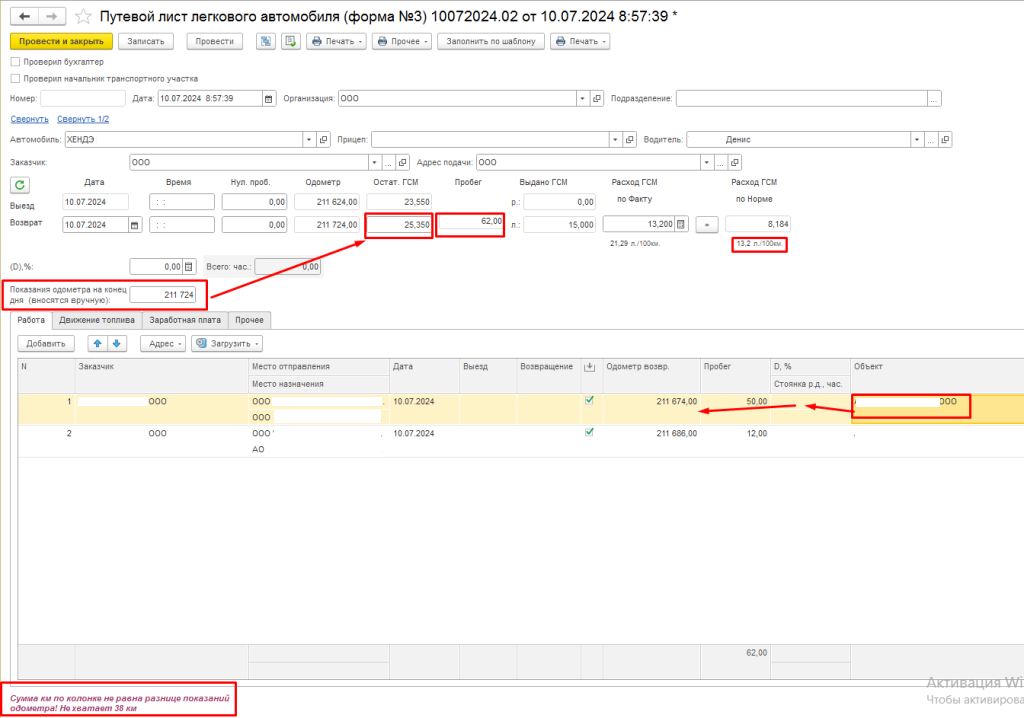Open the Адрес dropdown above the table
The image size is (1024, 718).
point(163,344)
